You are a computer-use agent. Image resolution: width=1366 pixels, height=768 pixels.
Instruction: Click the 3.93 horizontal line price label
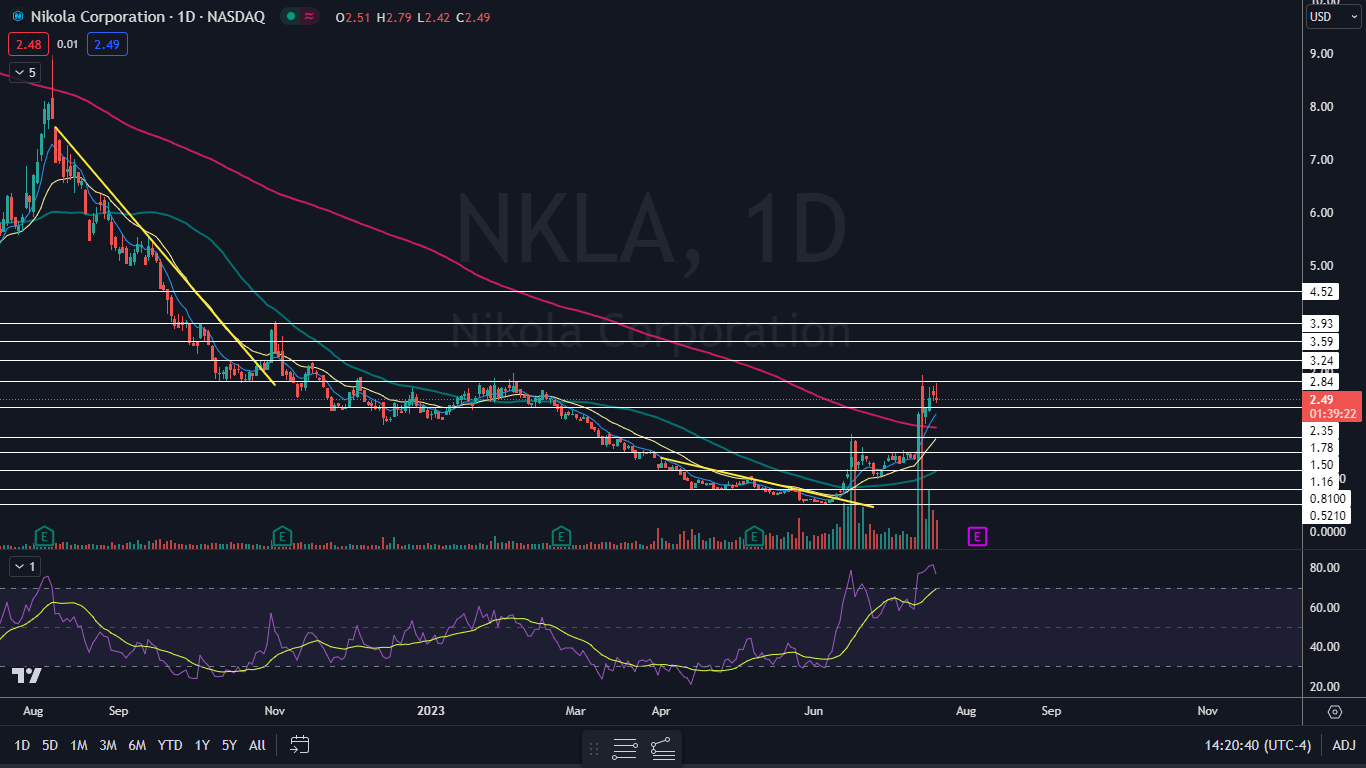pos(1320,324)
